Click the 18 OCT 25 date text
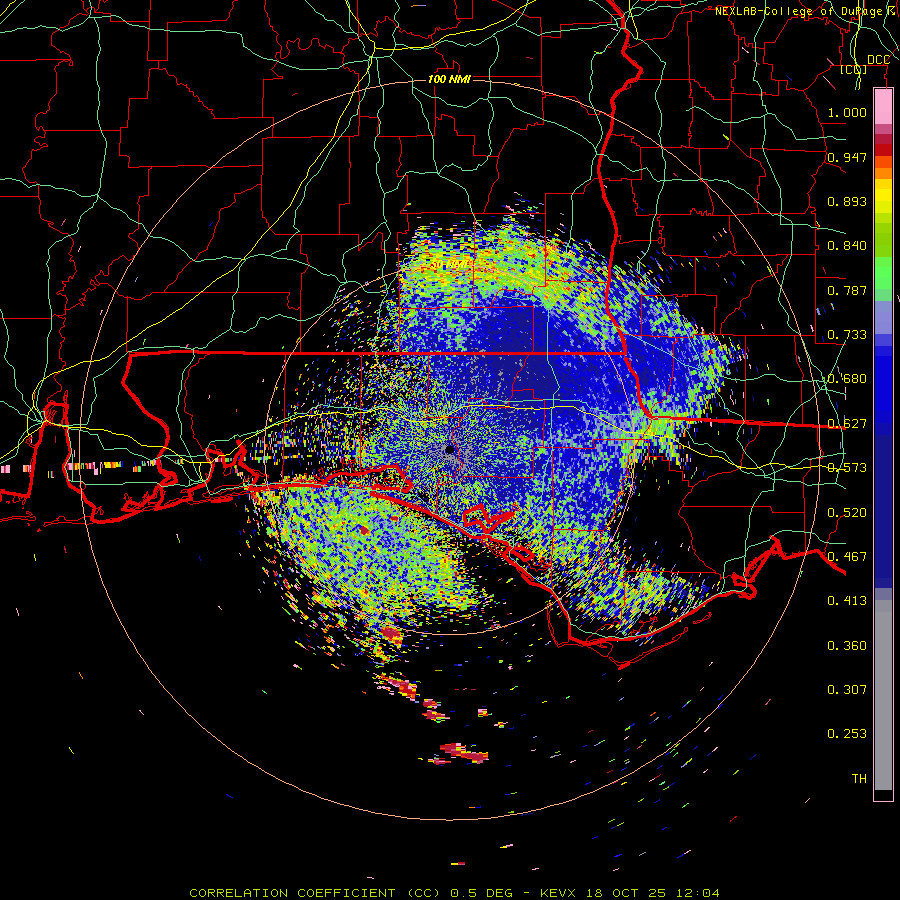The image size is (900, 900). [626, 893]
